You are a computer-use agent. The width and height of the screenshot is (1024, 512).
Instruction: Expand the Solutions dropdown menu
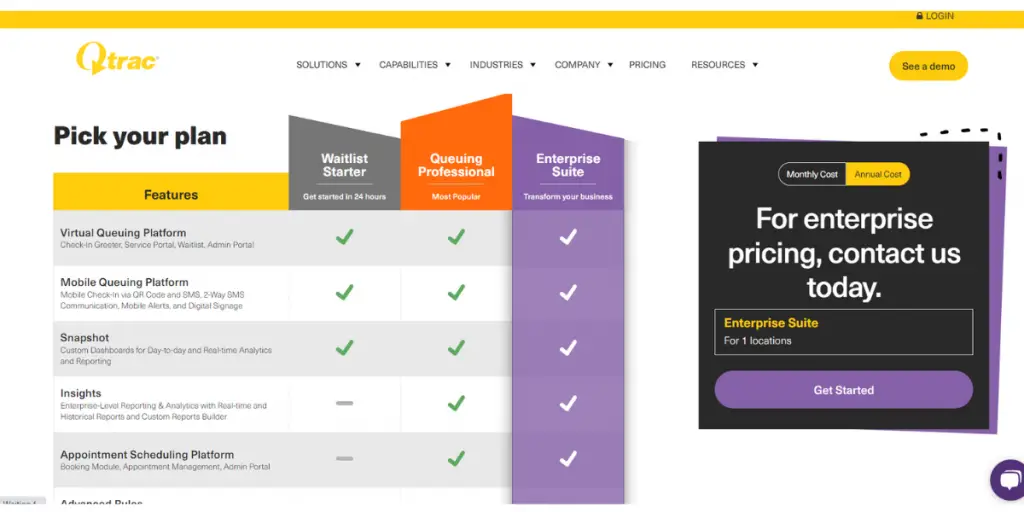328,65
